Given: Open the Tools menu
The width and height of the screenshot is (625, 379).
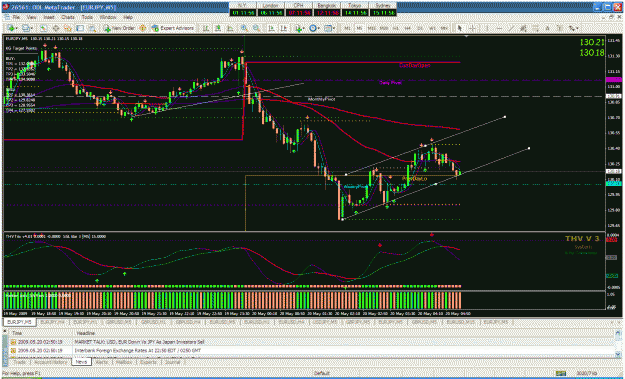Looking at the screenshot, I should coord(87,18).
